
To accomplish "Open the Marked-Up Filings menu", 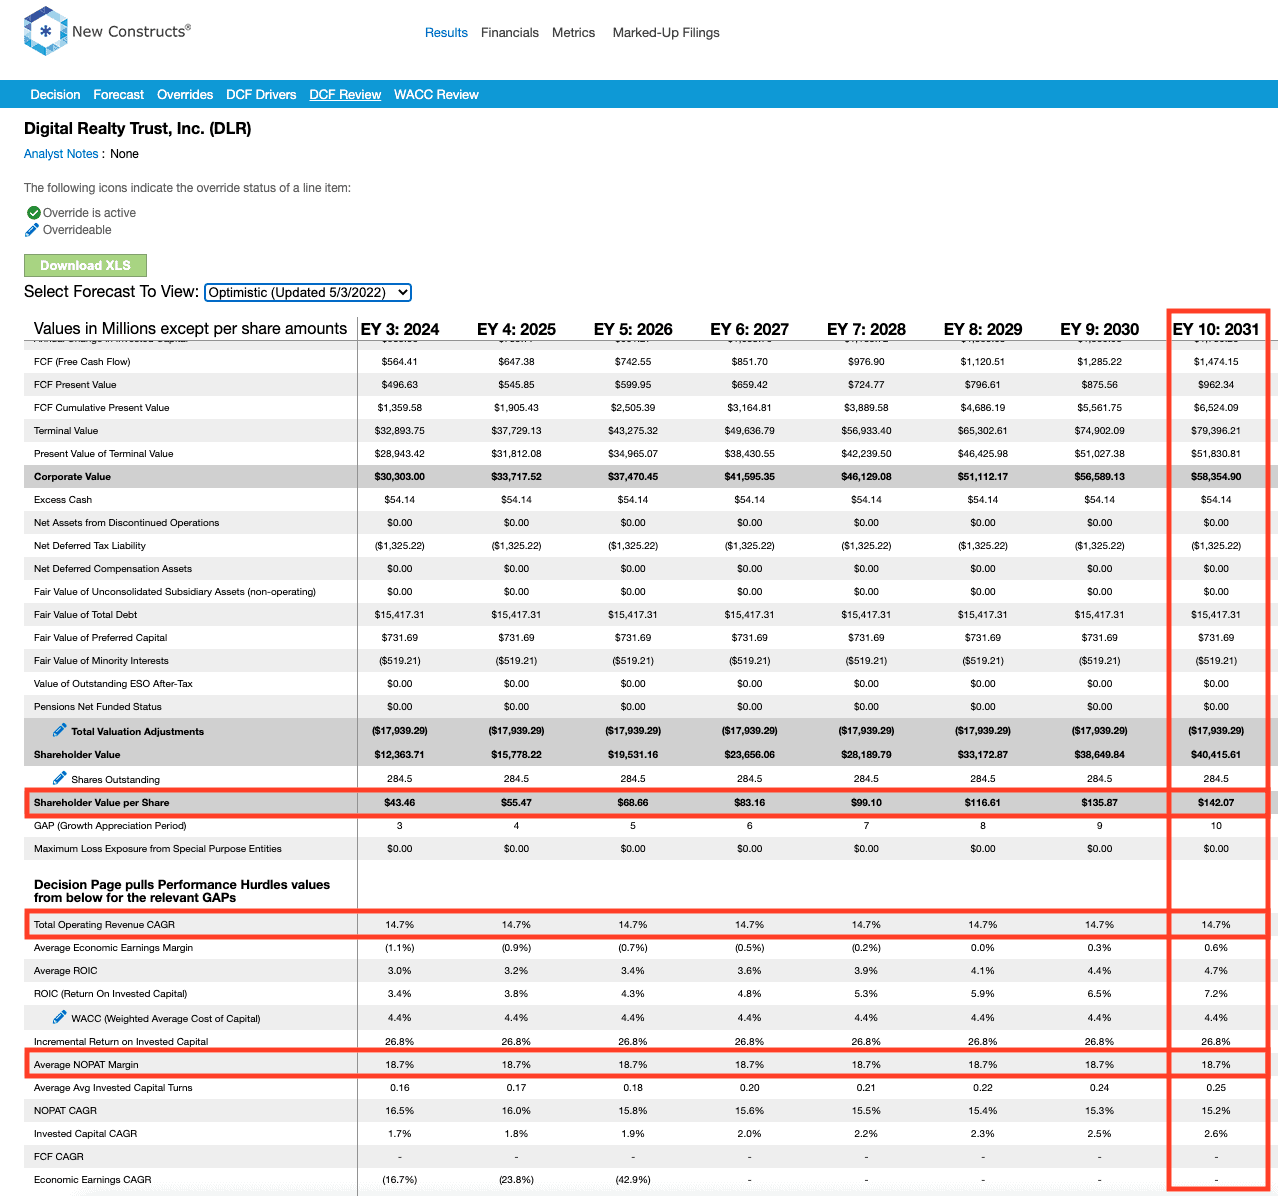I will pyautogui.click(x=666, y=33).
